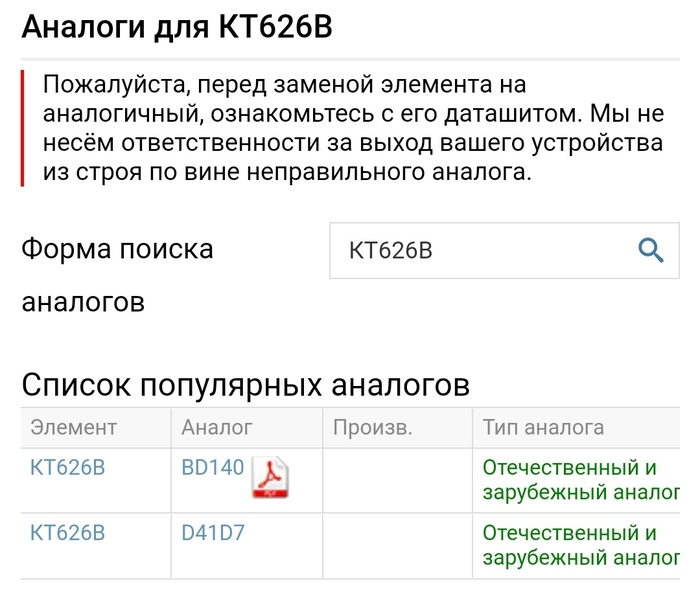Click the Элемент column header
The width and height of the screenshot is (700, 601).
click(74, 427)
